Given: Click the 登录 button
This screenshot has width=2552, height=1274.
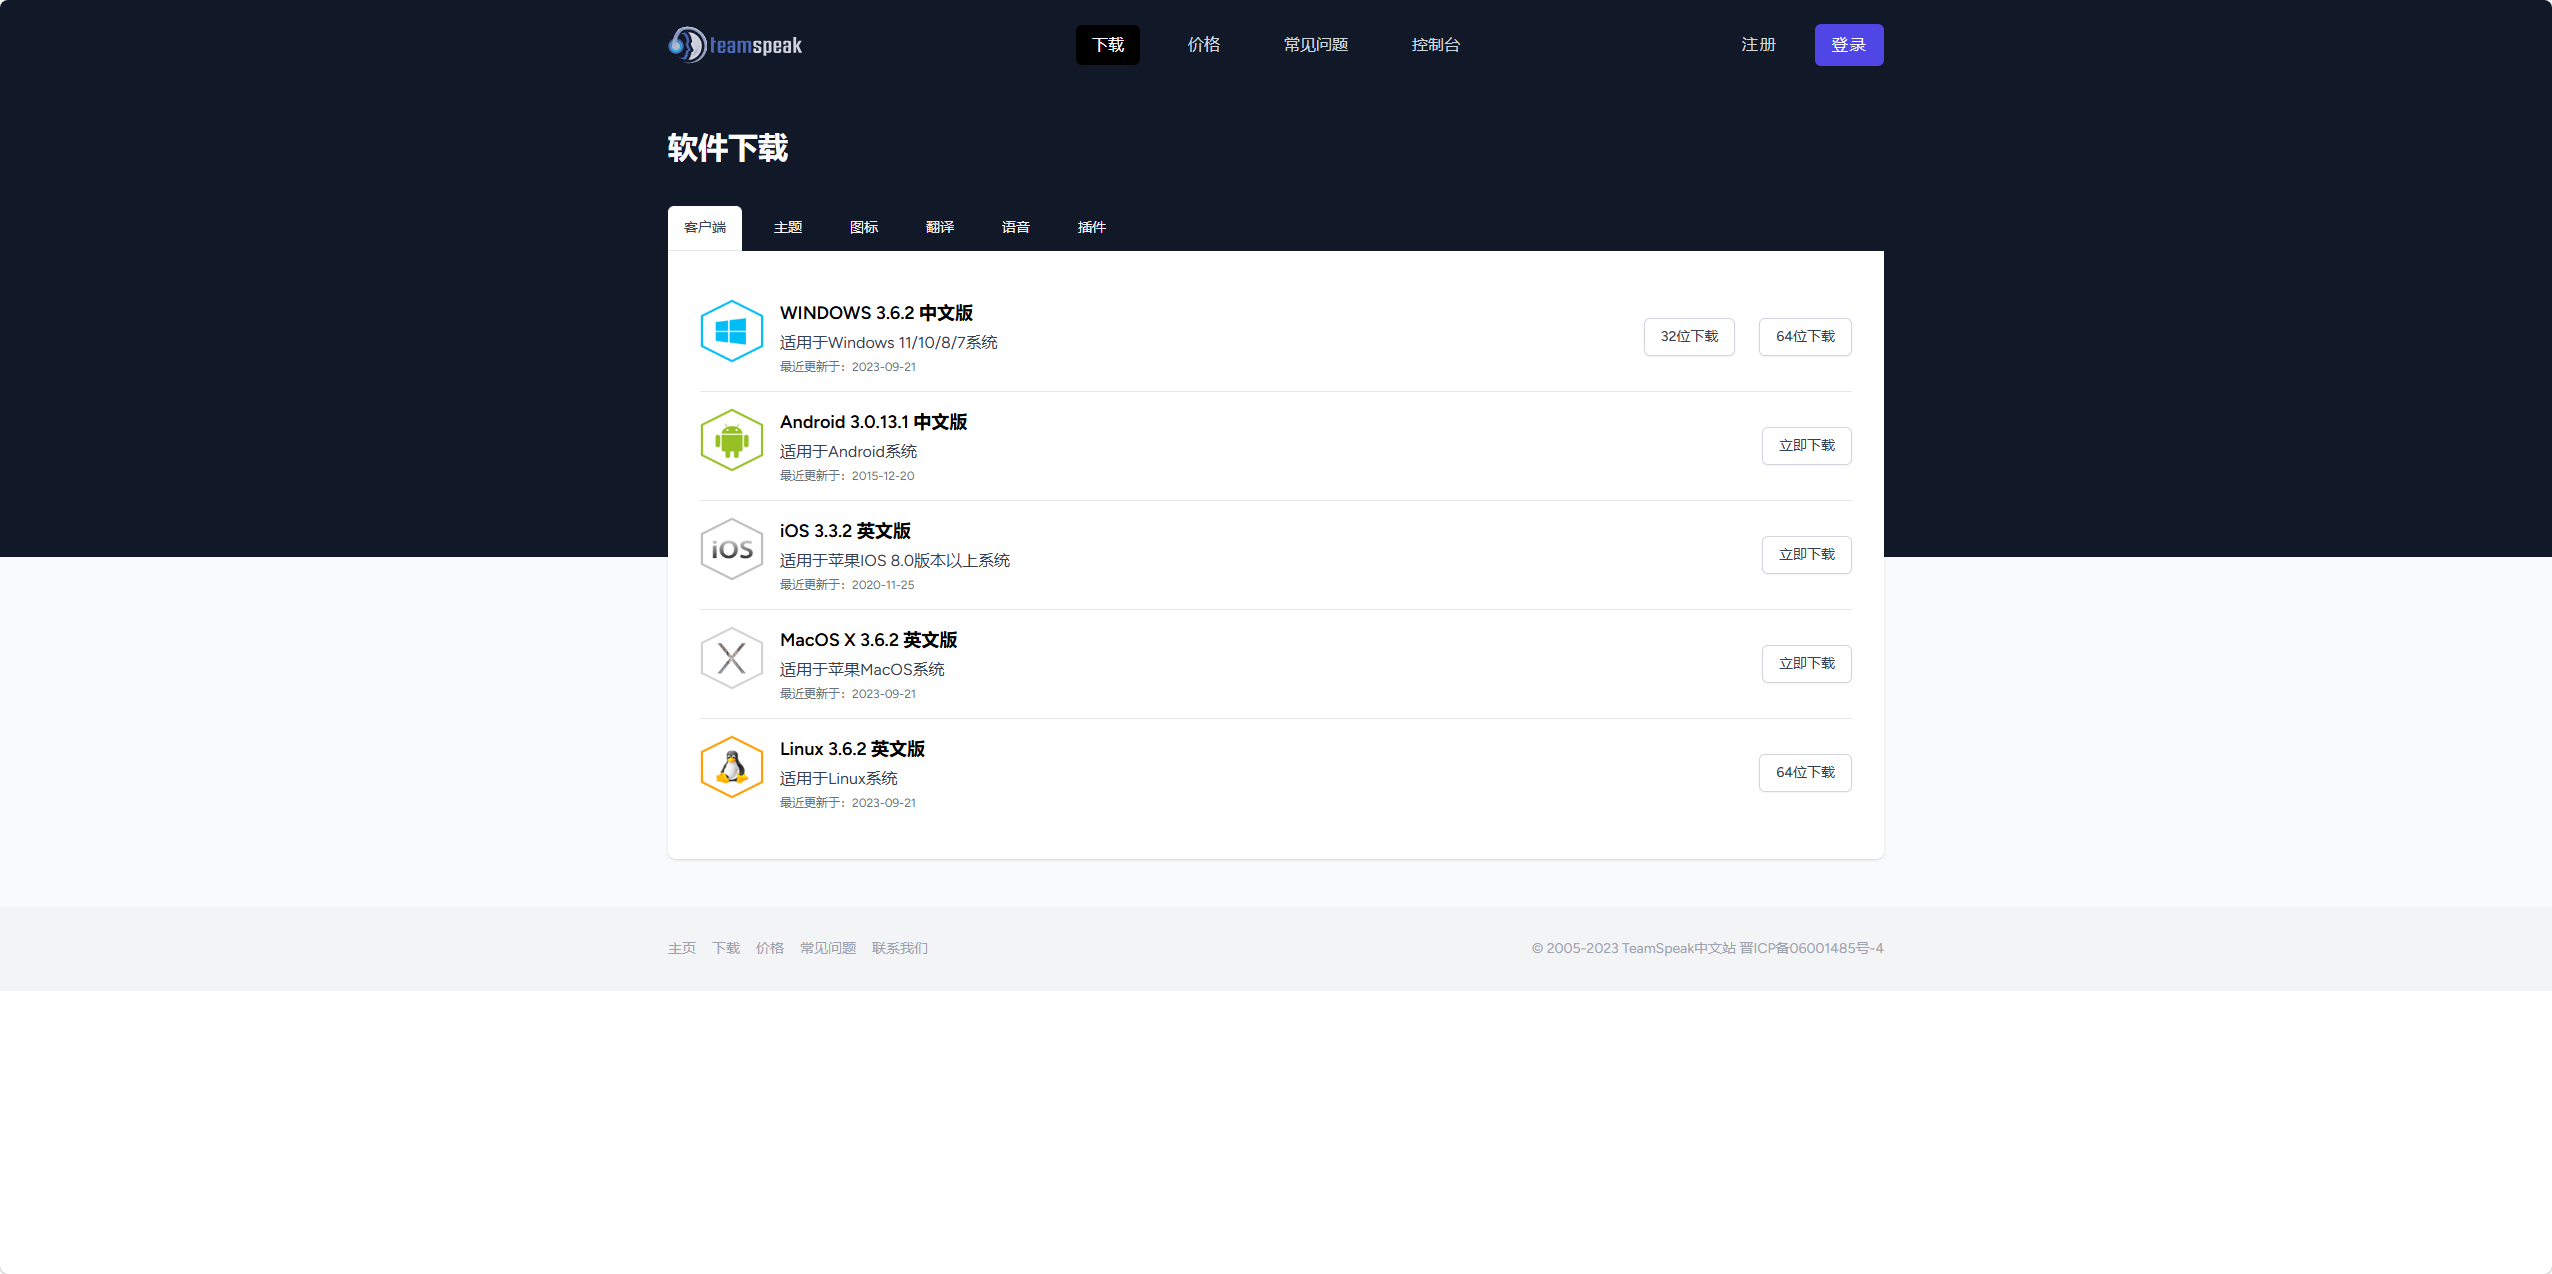Looking at the screenshot, I should click(x=1849, y=45).
